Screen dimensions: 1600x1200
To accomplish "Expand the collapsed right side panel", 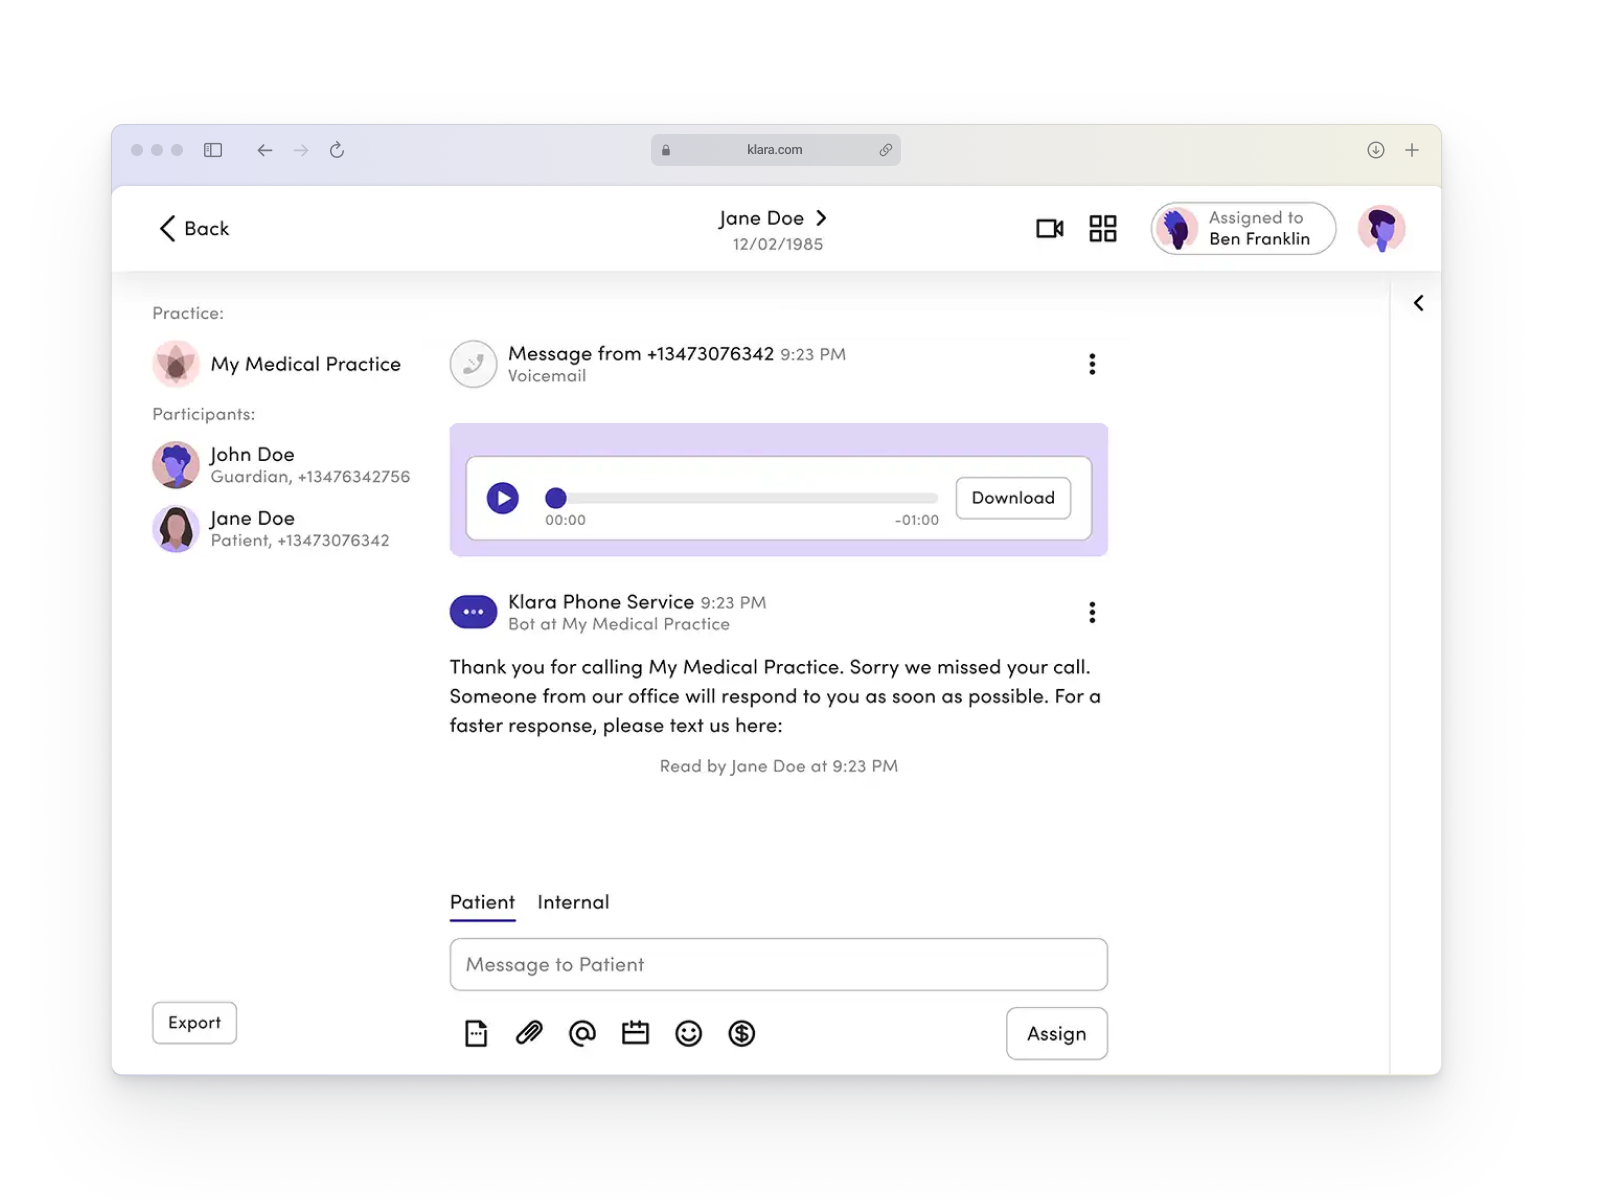I will (x=1418, y=303).
